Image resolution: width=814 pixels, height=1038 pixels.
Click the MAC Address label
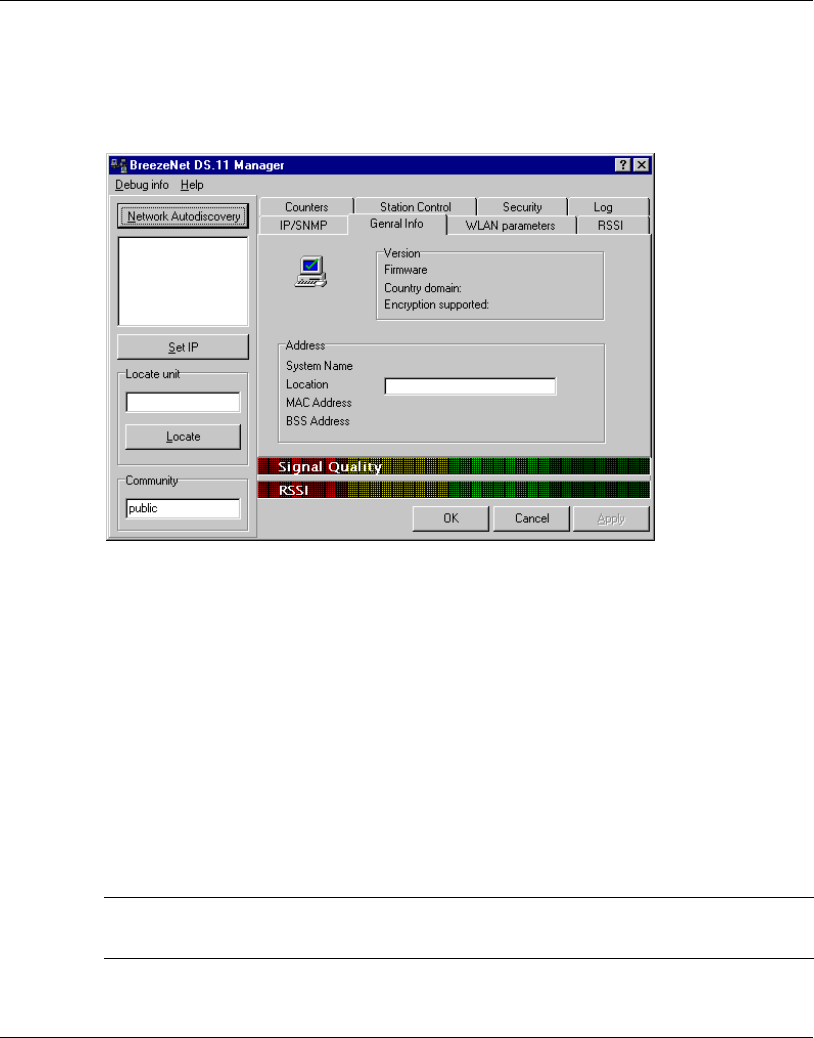pos(319,402)
